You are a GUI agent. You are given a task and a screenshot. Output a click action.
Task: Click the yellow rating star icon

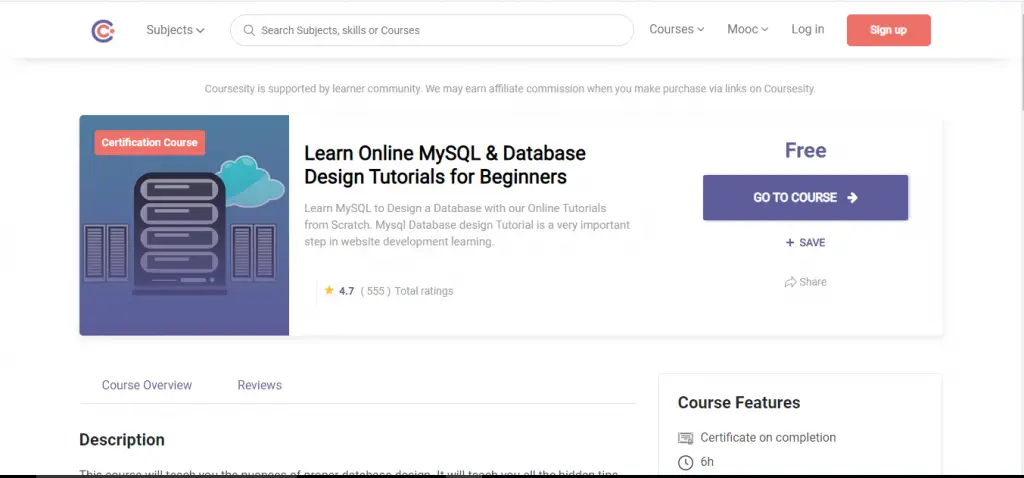(329, 291)
